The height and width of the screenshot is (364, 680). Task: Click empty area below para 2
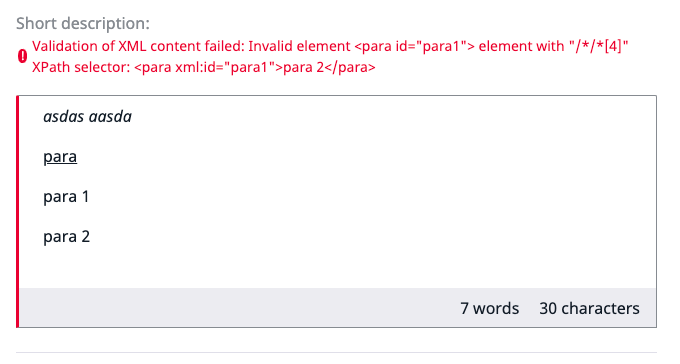337,268
